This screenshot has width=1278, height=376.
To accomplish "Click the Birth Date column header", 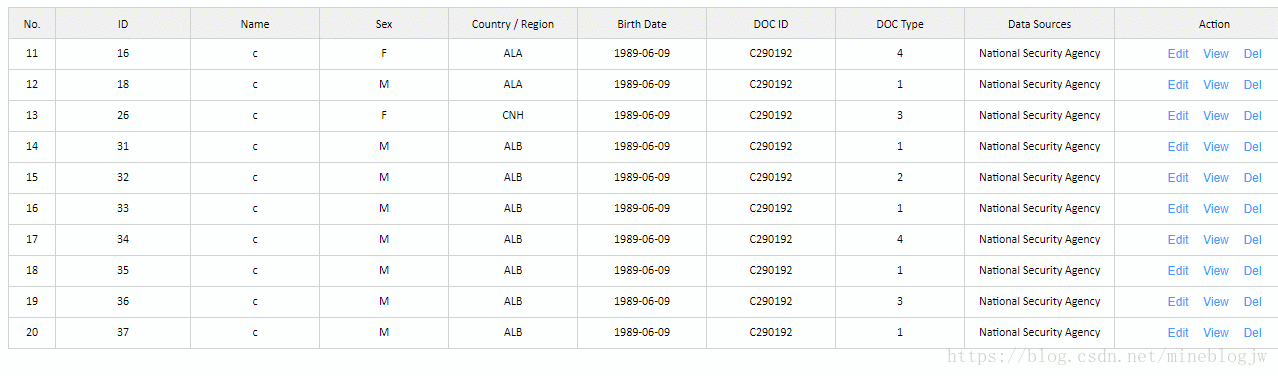I will (x=642, y=24).
